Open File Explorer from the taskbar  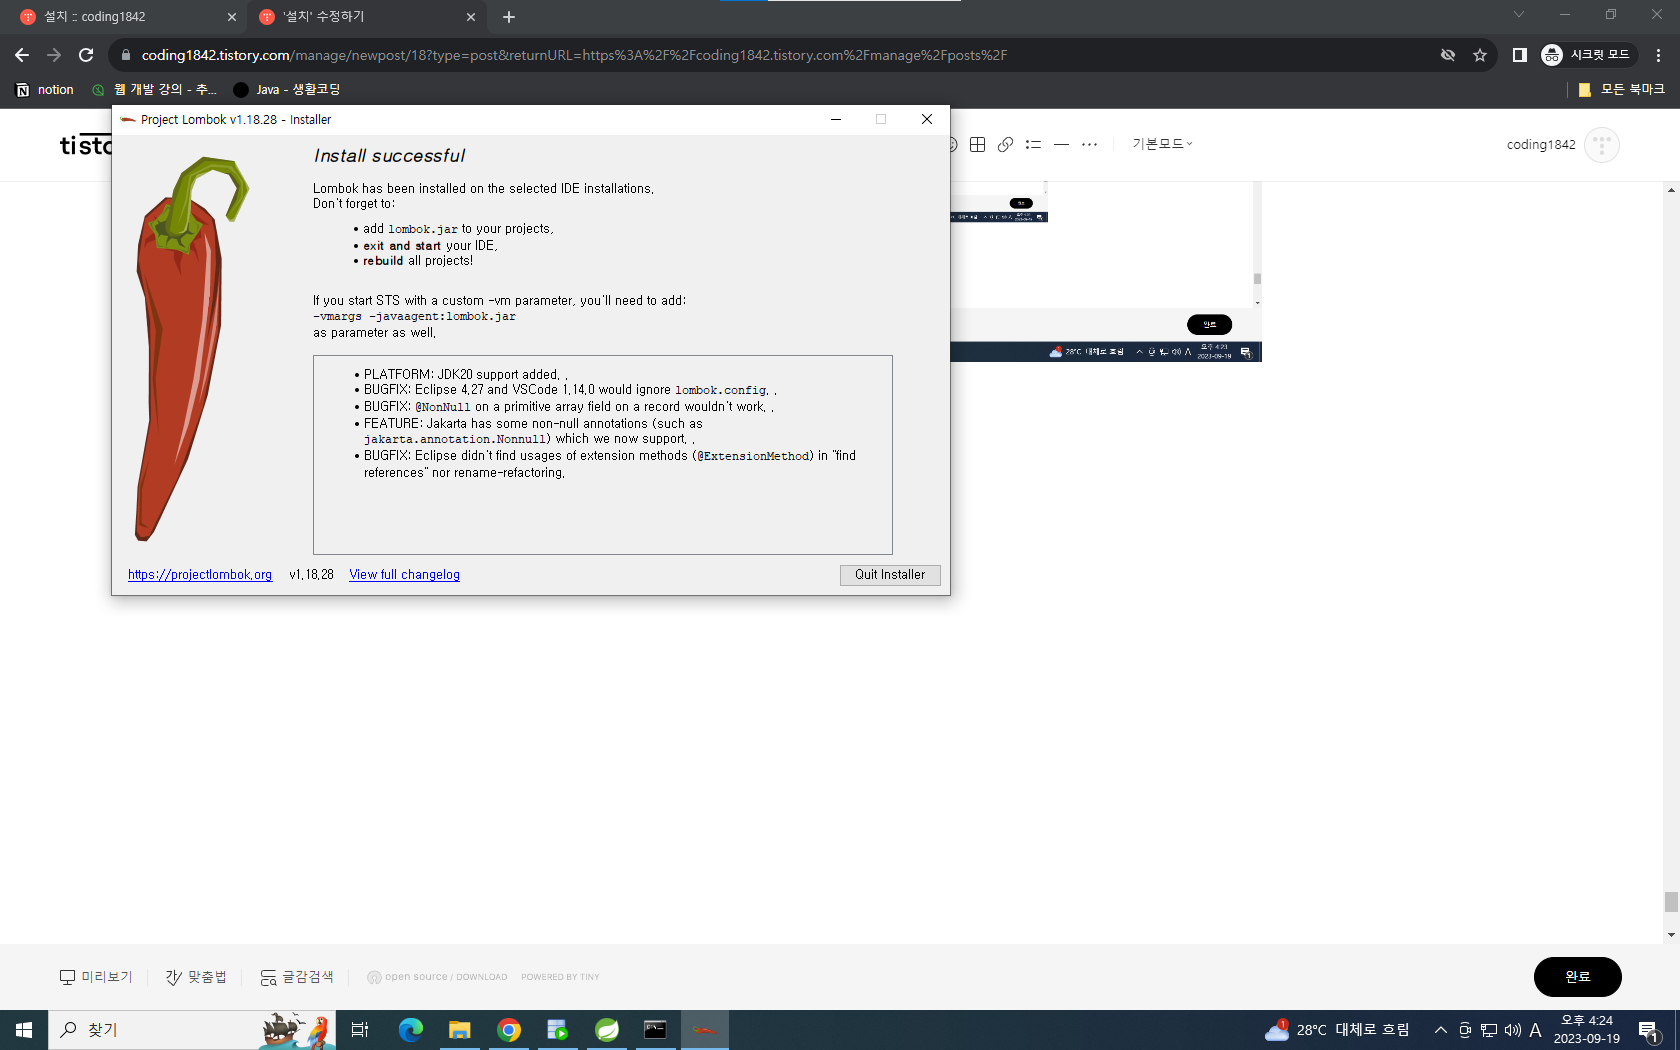pos(460,1030)
